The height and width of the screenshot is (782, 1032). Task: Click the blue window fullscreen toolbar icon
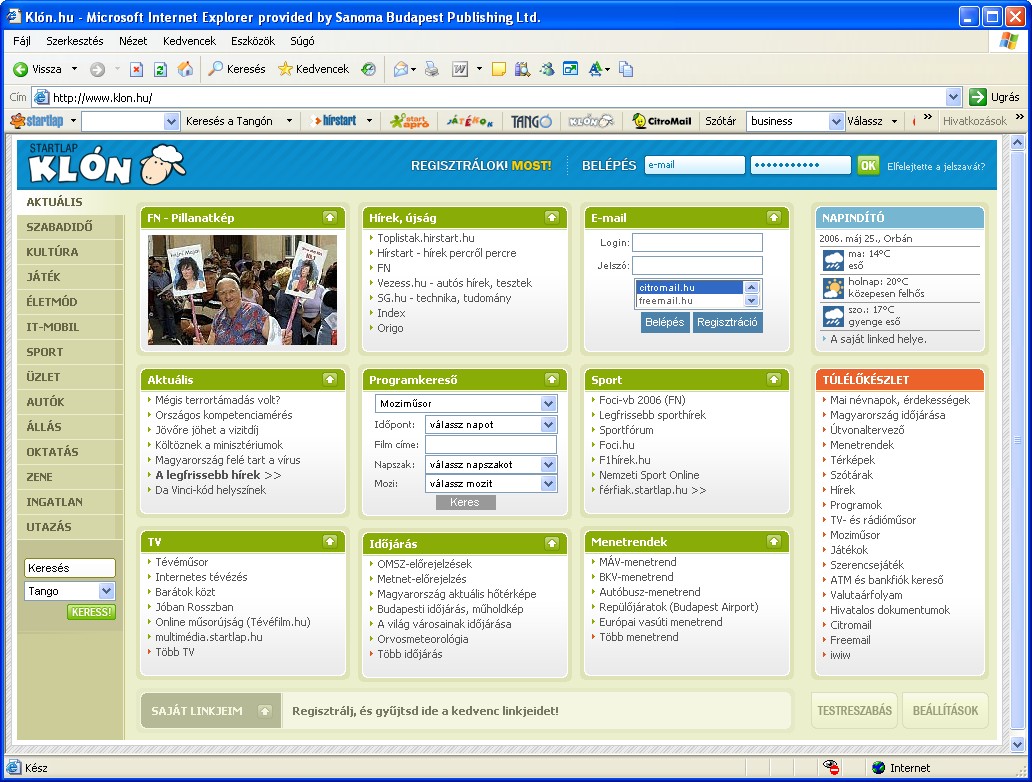[571, 69]
